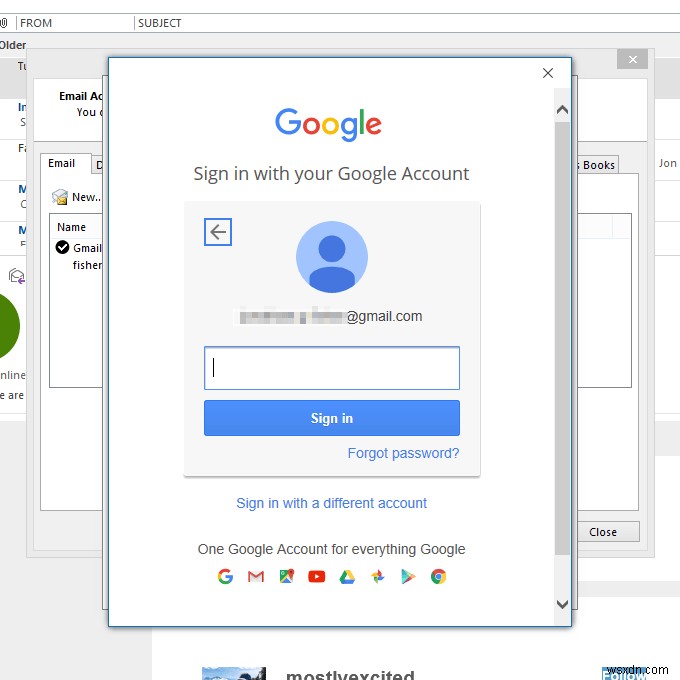Click the Google Photos pinwheel icon

378,576
